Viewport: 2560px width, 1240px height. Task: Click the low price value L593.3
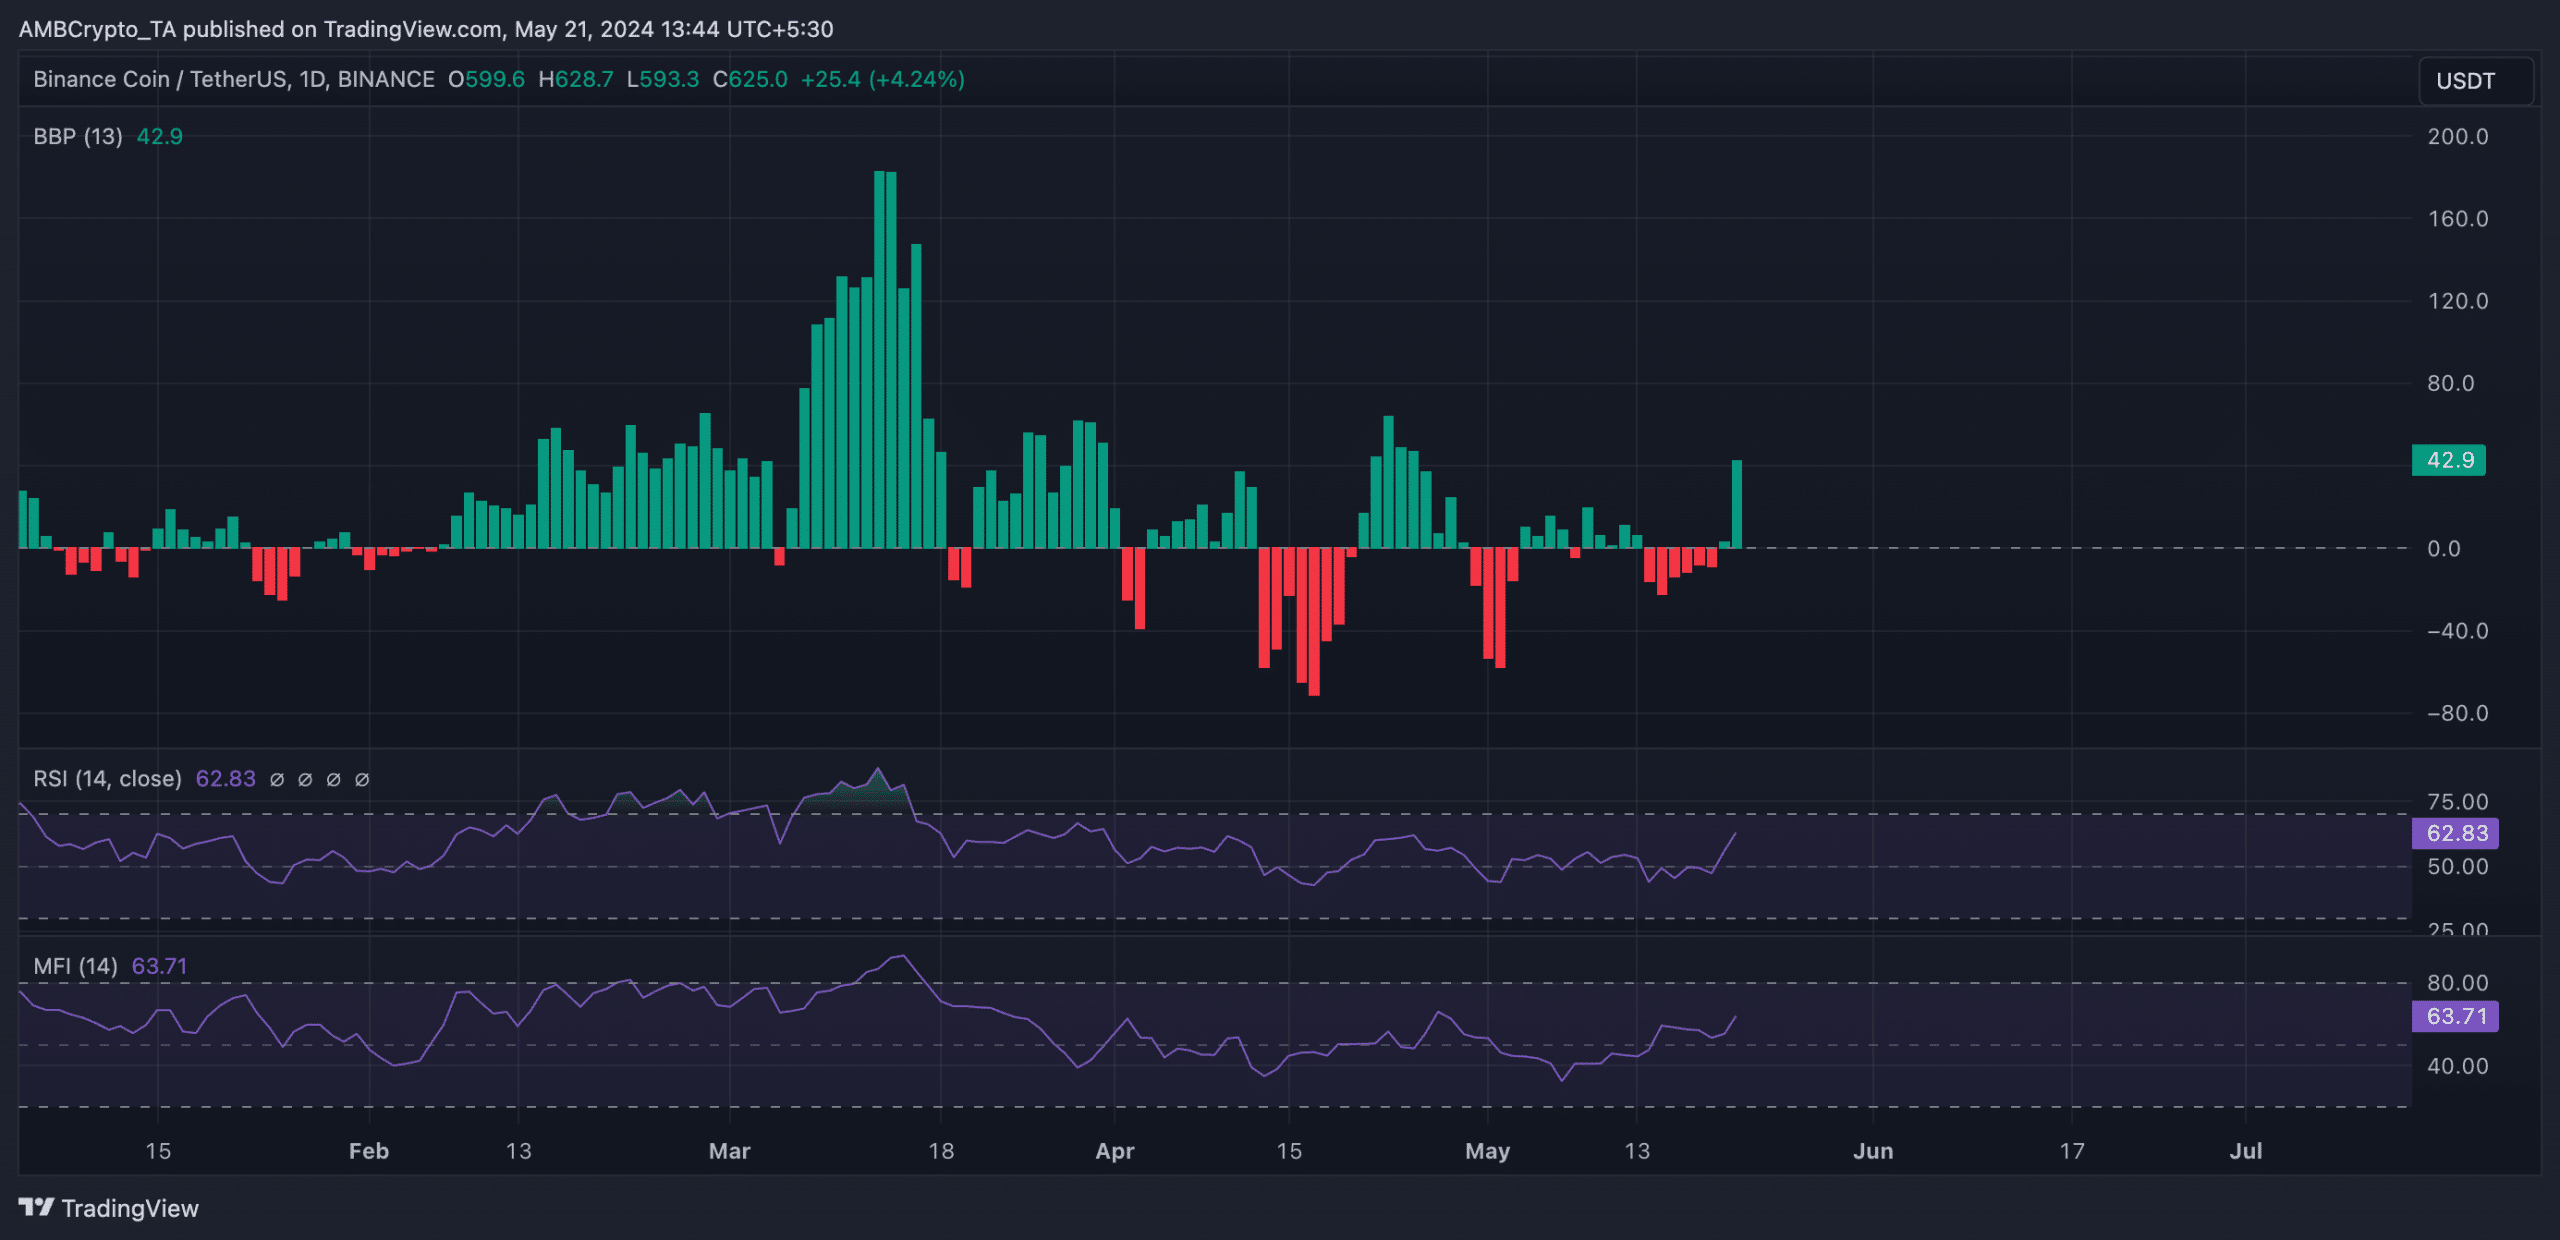663,79
